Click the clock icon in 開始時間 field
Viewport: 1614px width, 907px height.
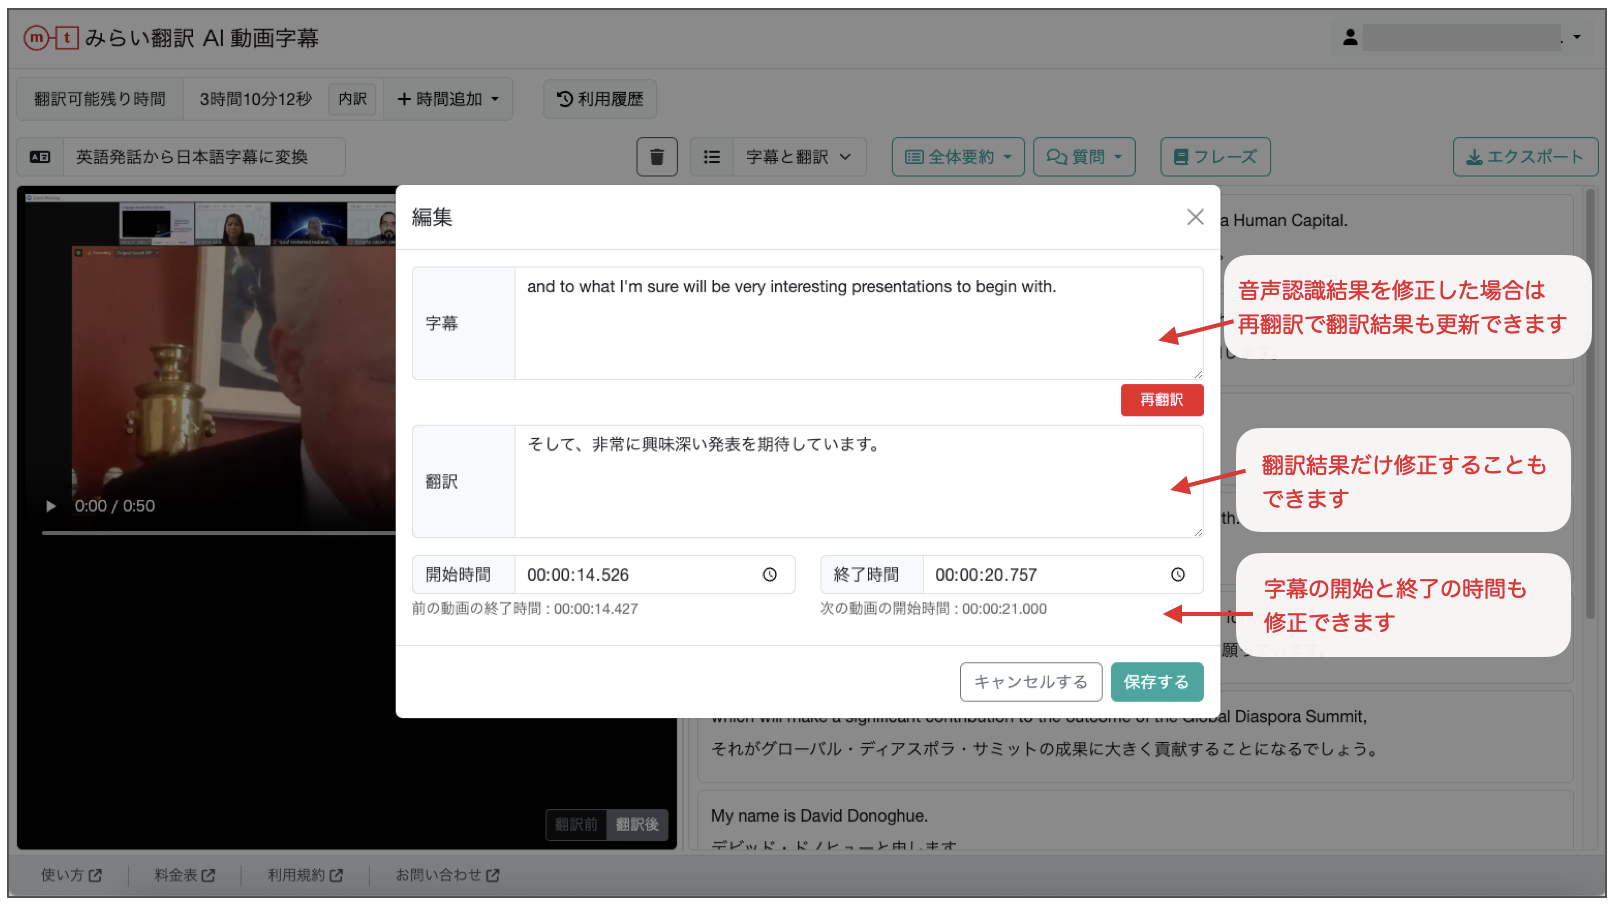pos(770,575)
